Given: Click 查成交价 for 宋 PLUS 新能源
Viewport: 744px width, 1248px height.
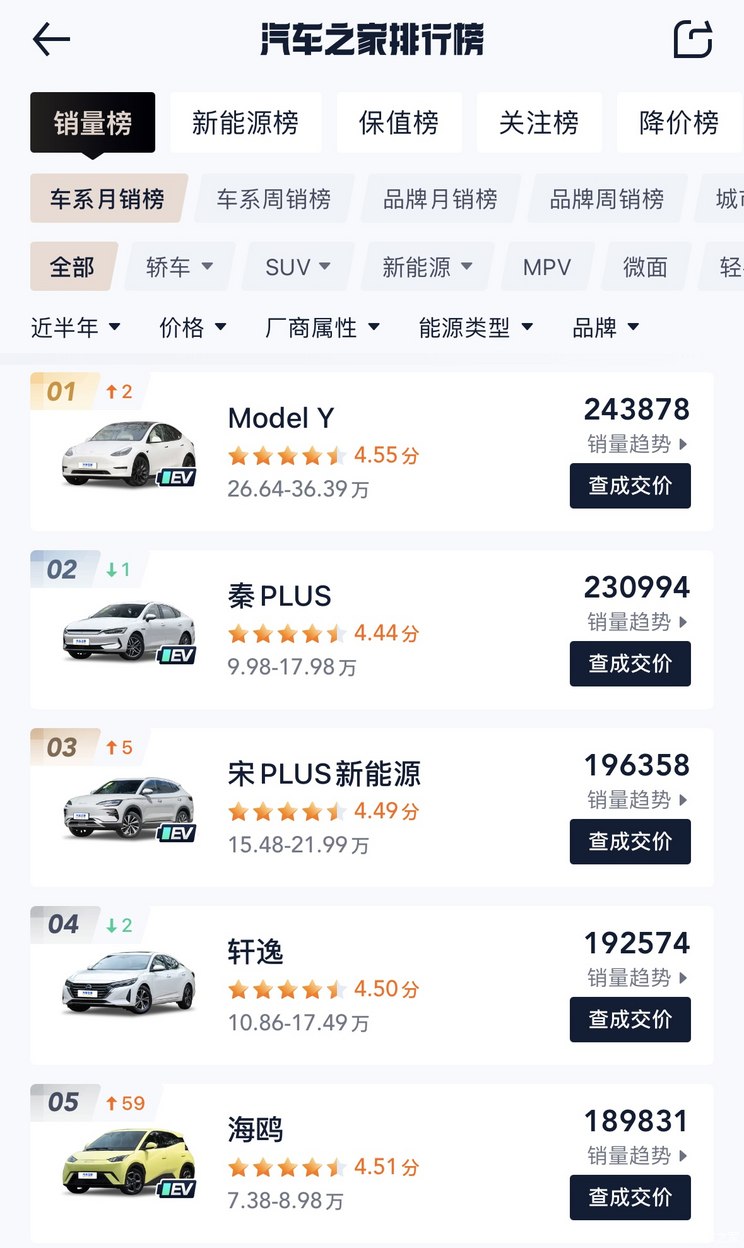Looking at the screenshot, I should tap(630, 841).
